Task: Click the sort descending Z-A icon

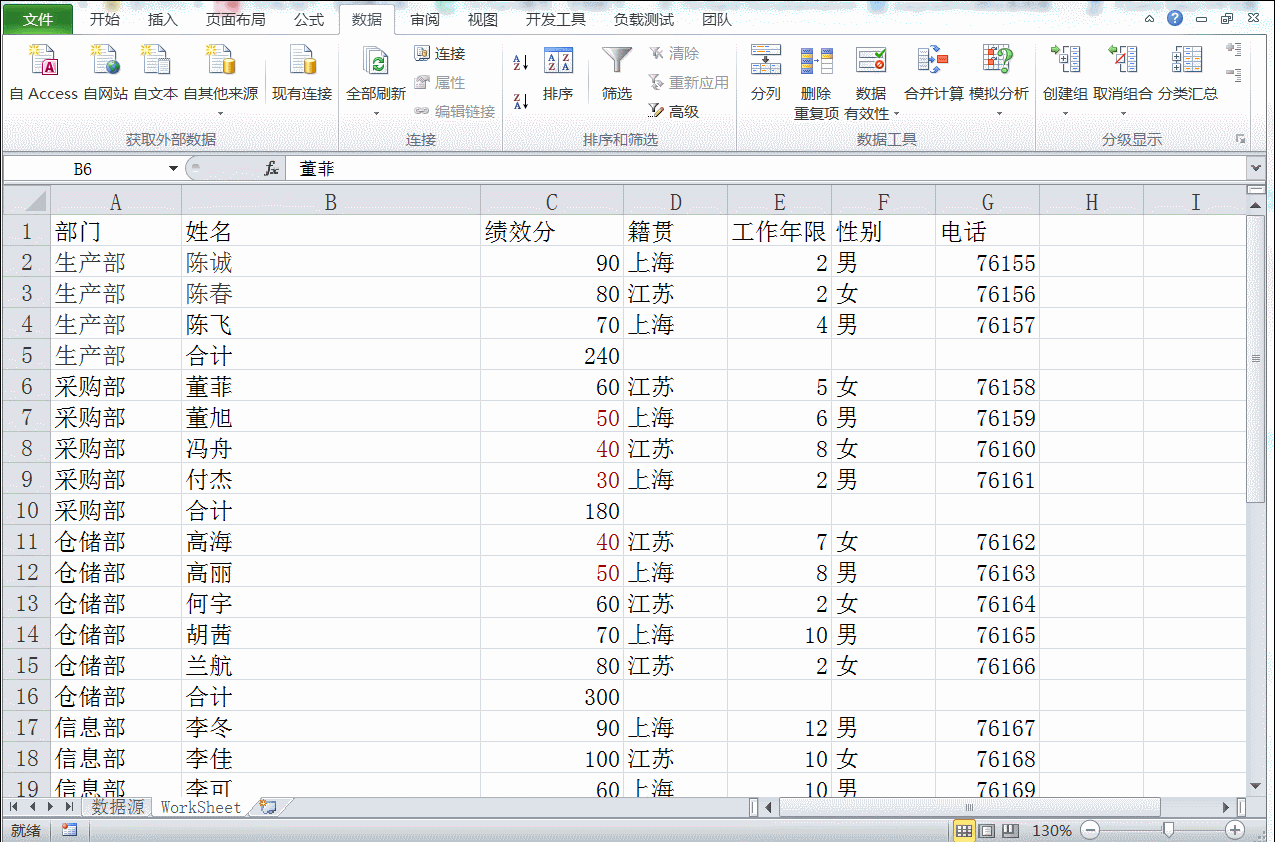Action: tap(521, 101)
